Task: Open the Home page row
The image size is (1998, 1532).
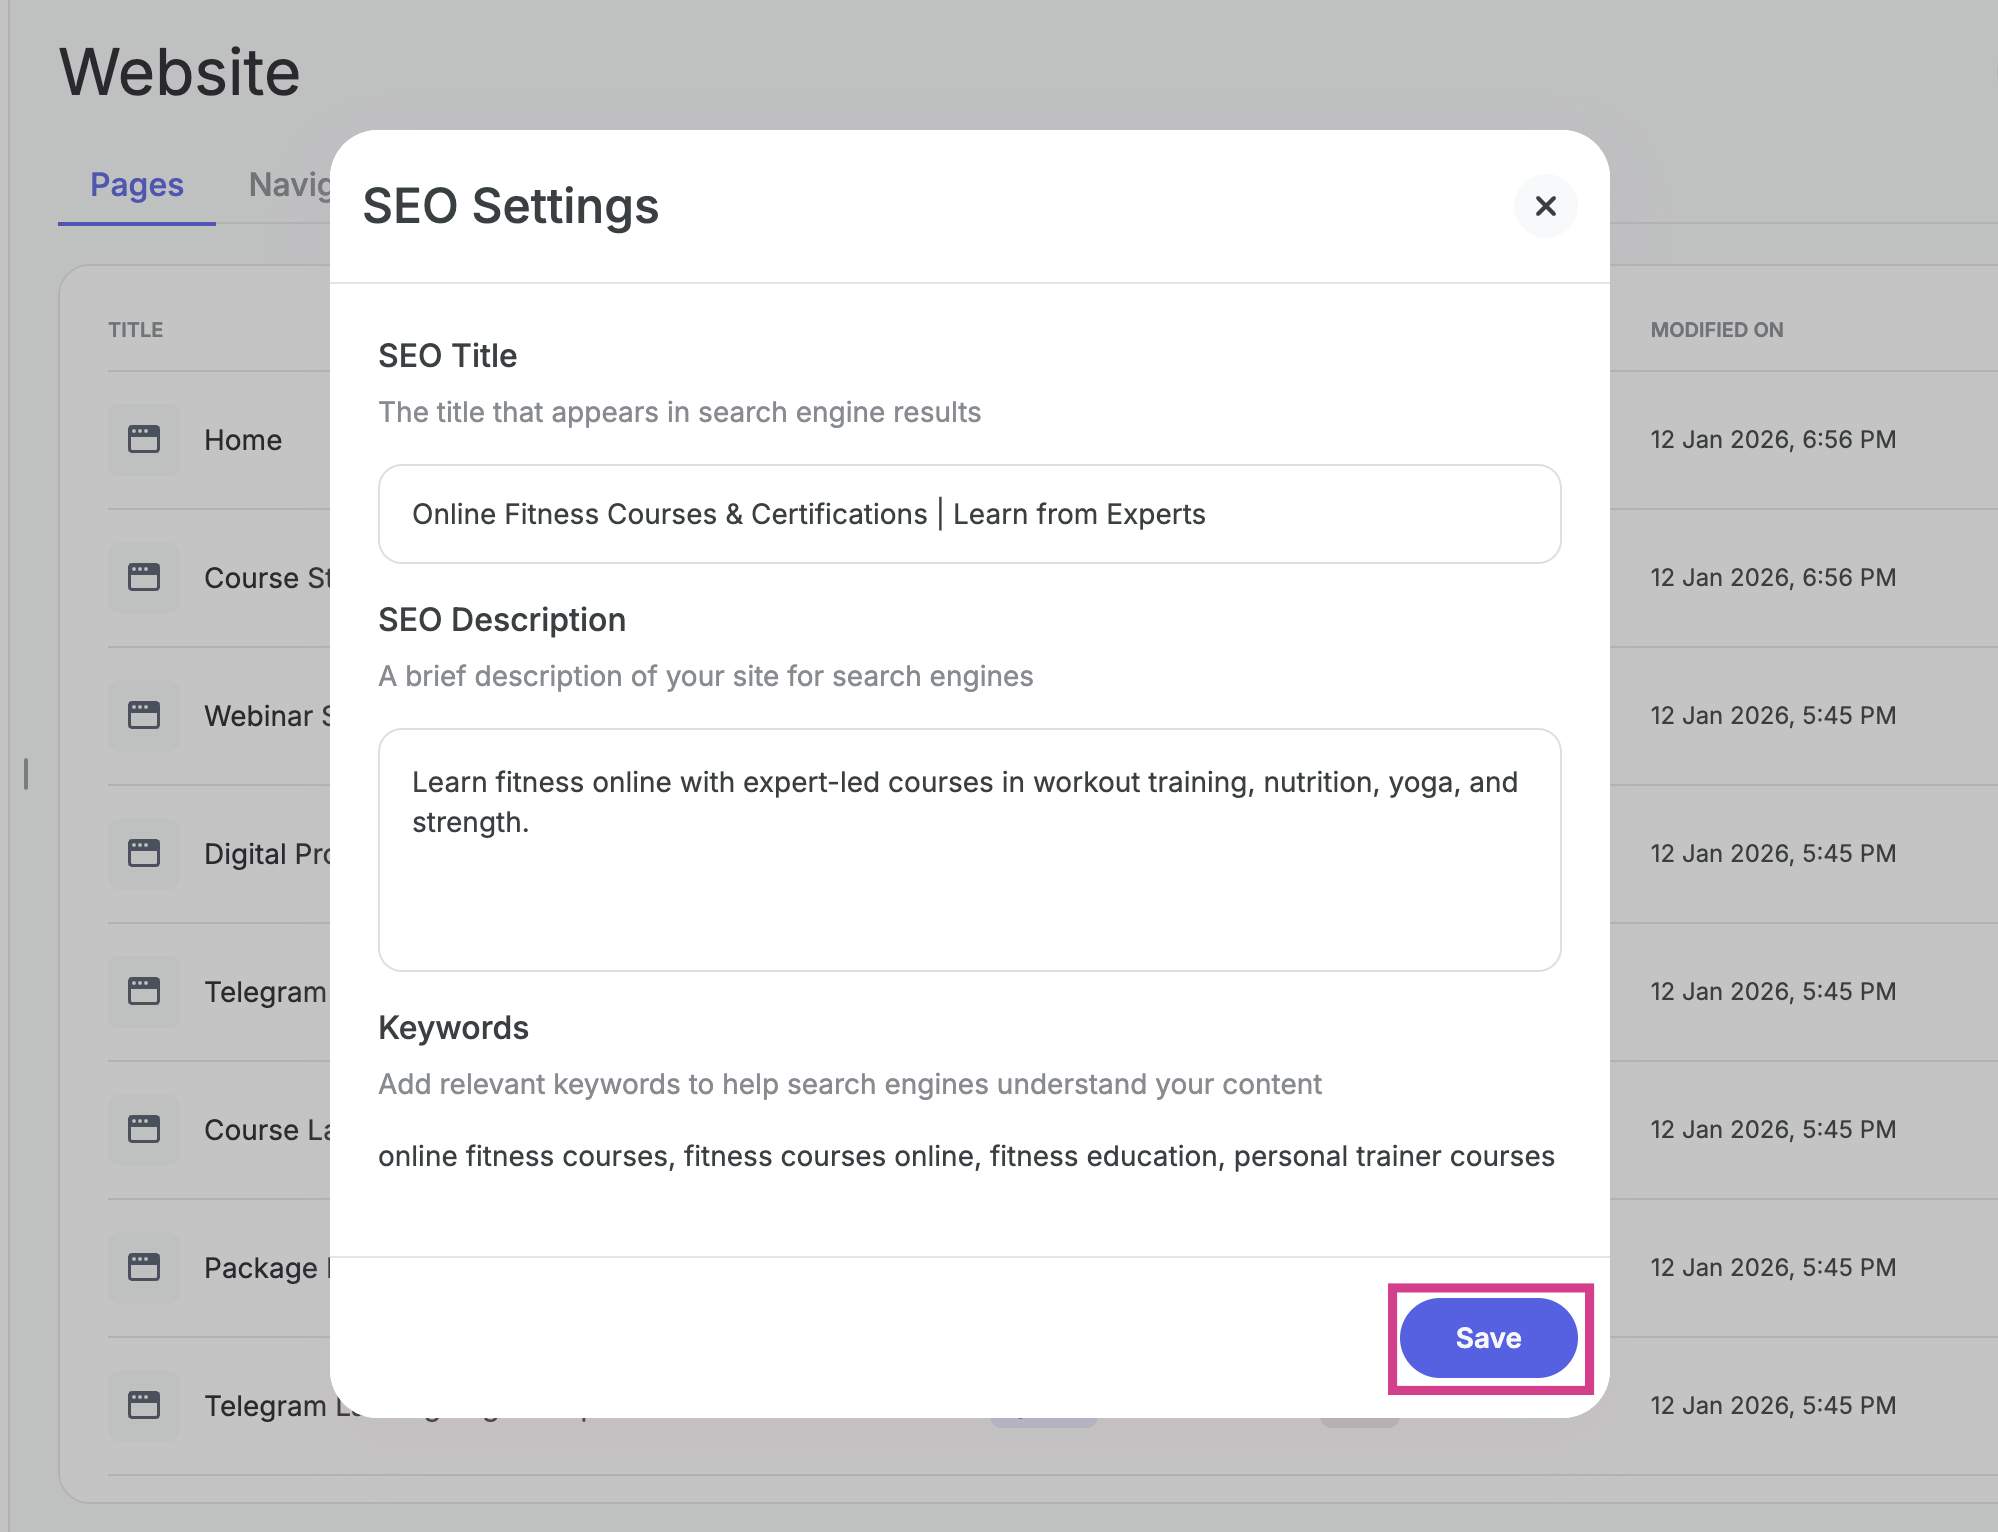Action: (243, 440)
